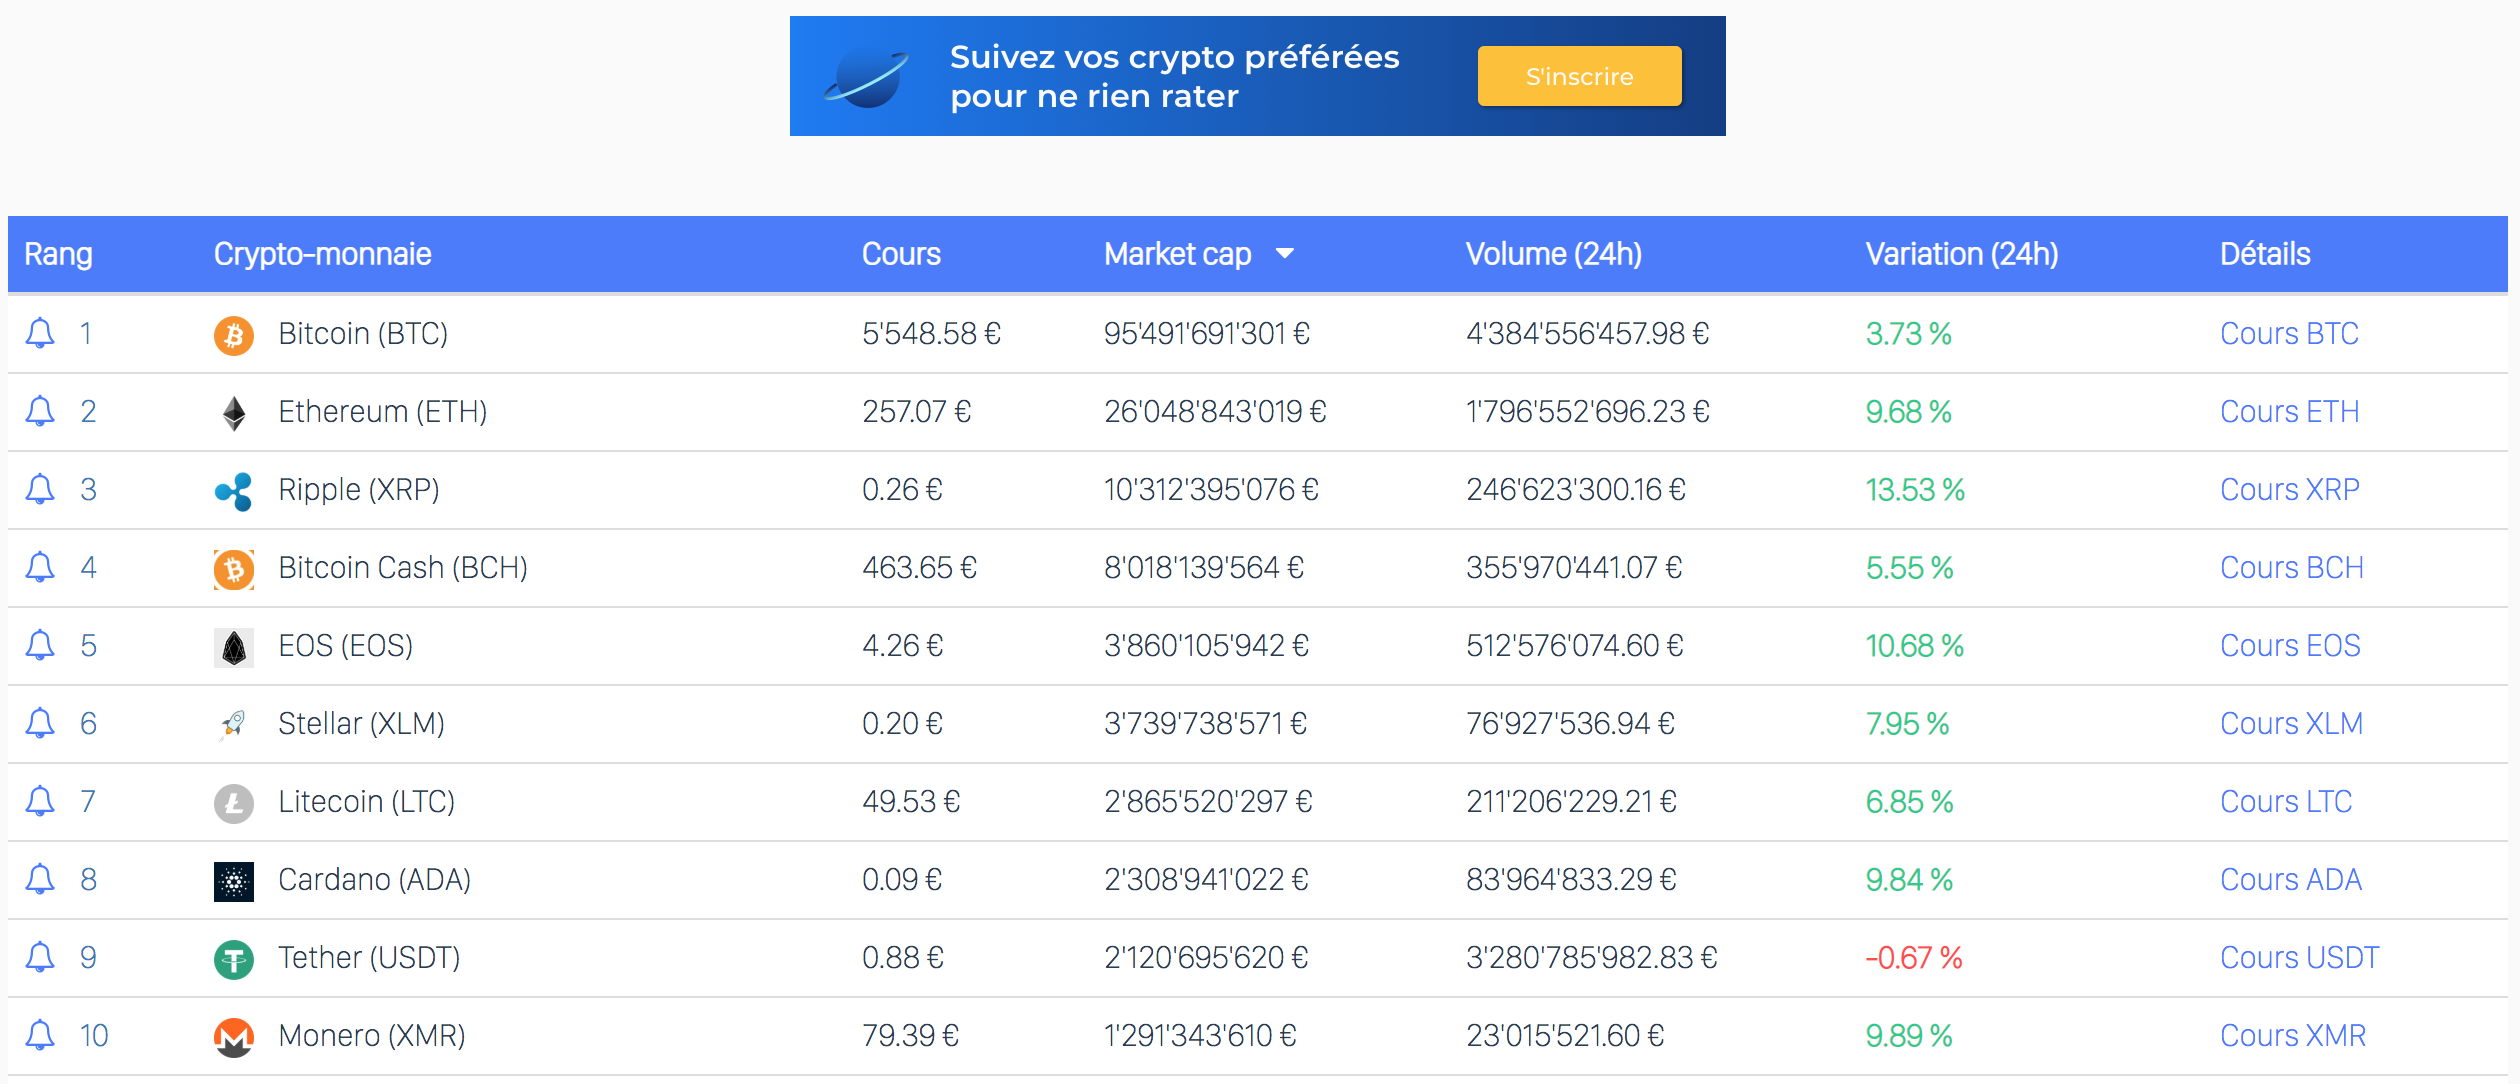2520x1084 pixels.
Task: Open the Cours ETH link
Action: (x=2289, y=411)
